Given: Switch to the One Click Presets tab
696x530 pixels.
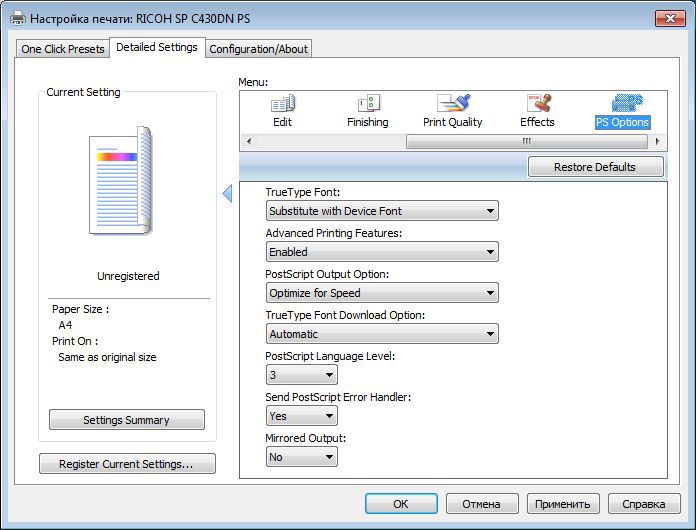Looking at the screenshot, I should coord(63,49).
